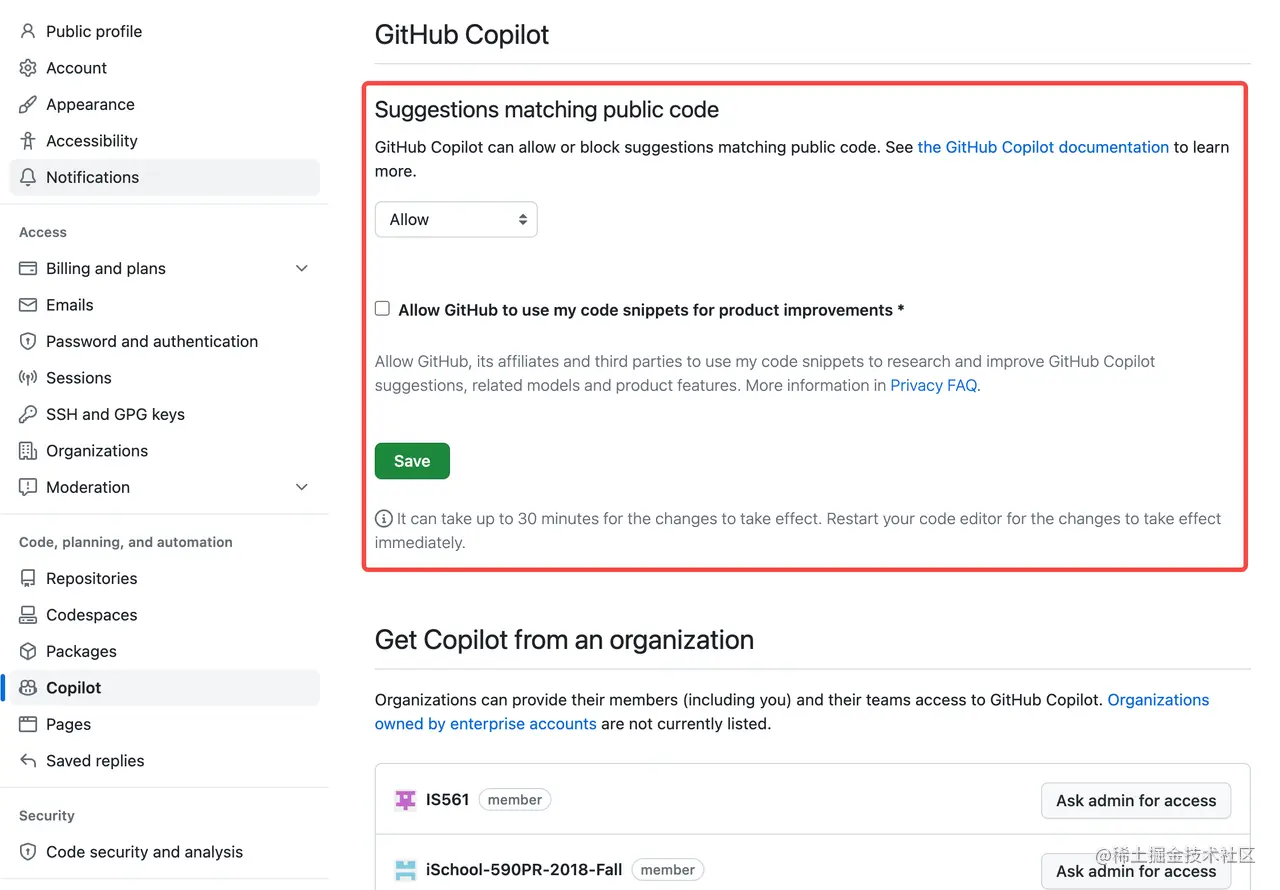This screenshot has width=1280, height=890.
Task: Click Ask admin for access for IS561
Action: (1136, 800)
